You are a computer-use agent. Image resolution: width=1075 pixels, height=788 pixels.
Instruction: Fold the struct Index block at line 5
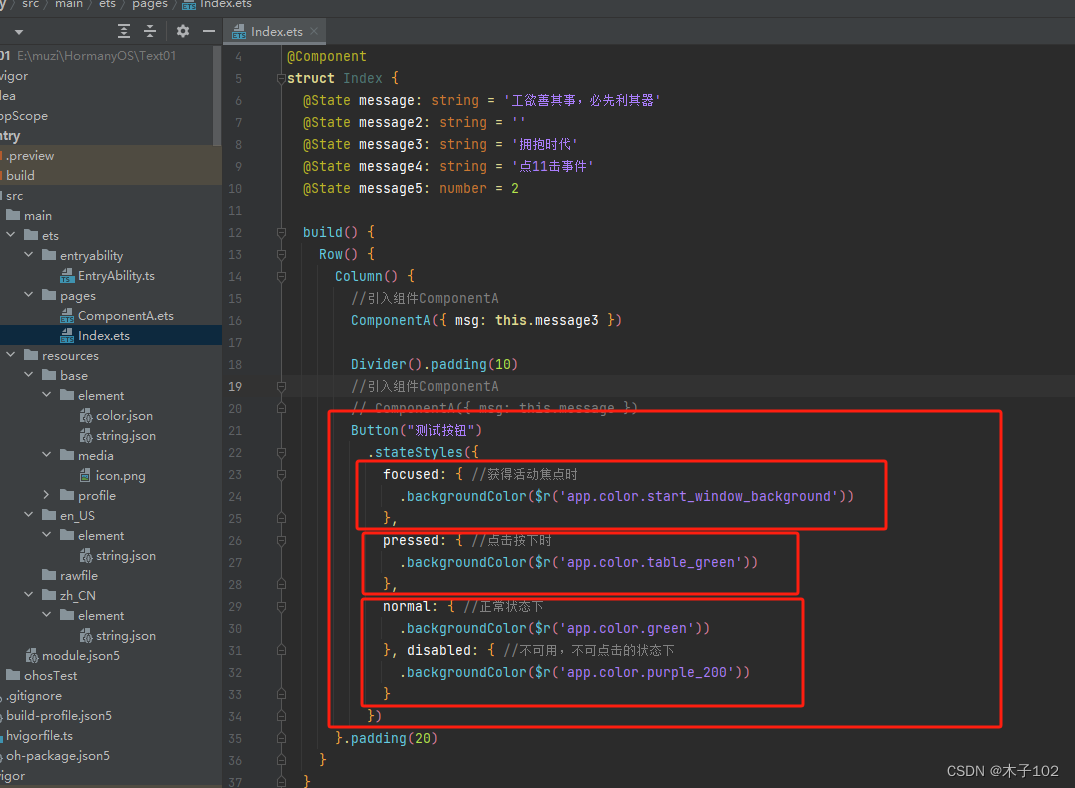coord(281,78)
